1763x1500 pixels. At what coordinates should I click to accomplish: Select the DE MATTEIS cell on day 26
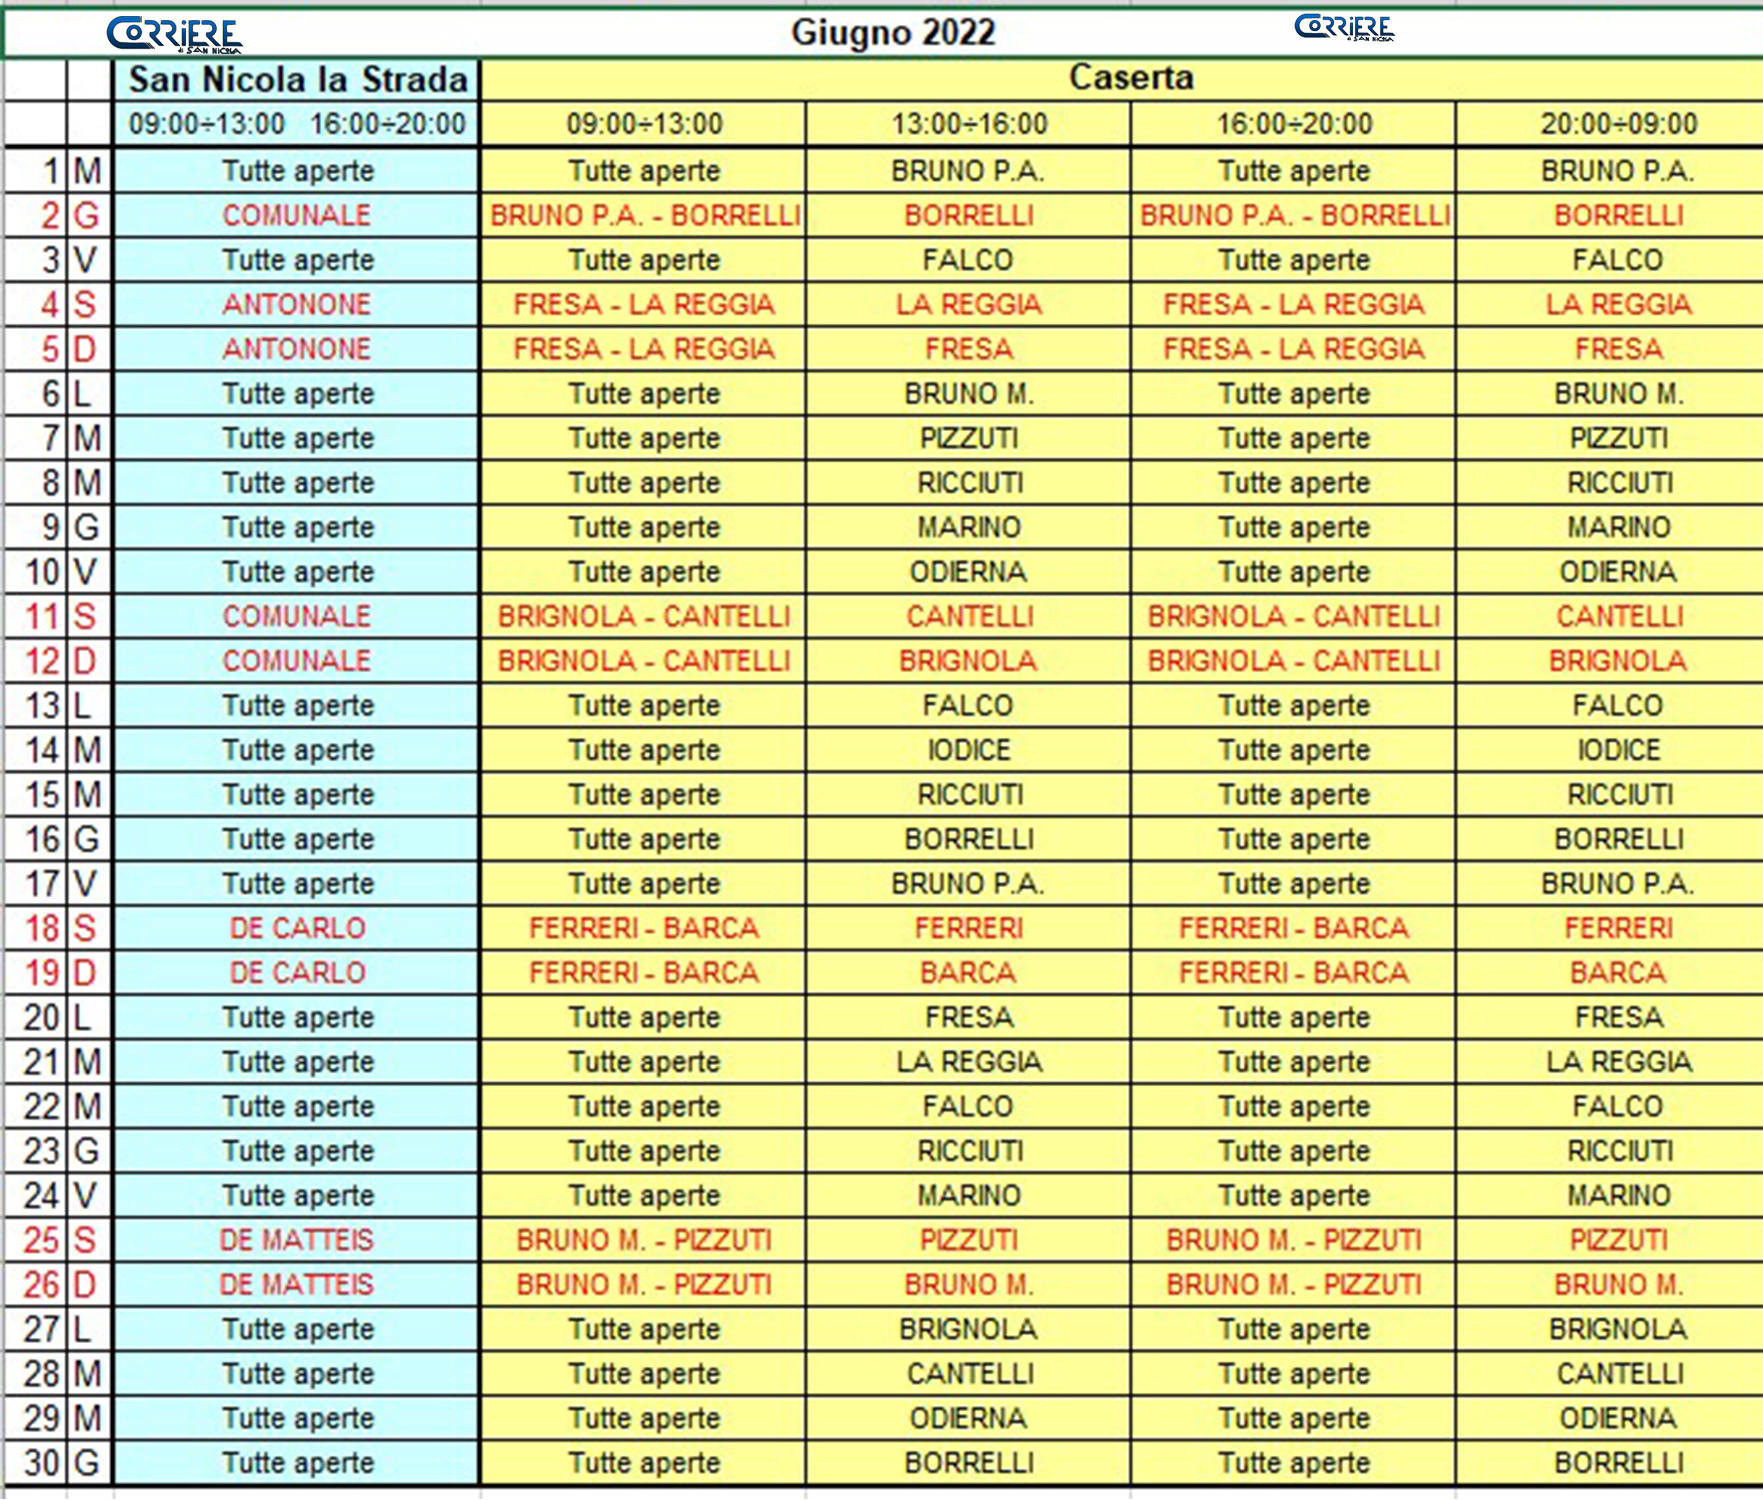tap(297, 1284)
